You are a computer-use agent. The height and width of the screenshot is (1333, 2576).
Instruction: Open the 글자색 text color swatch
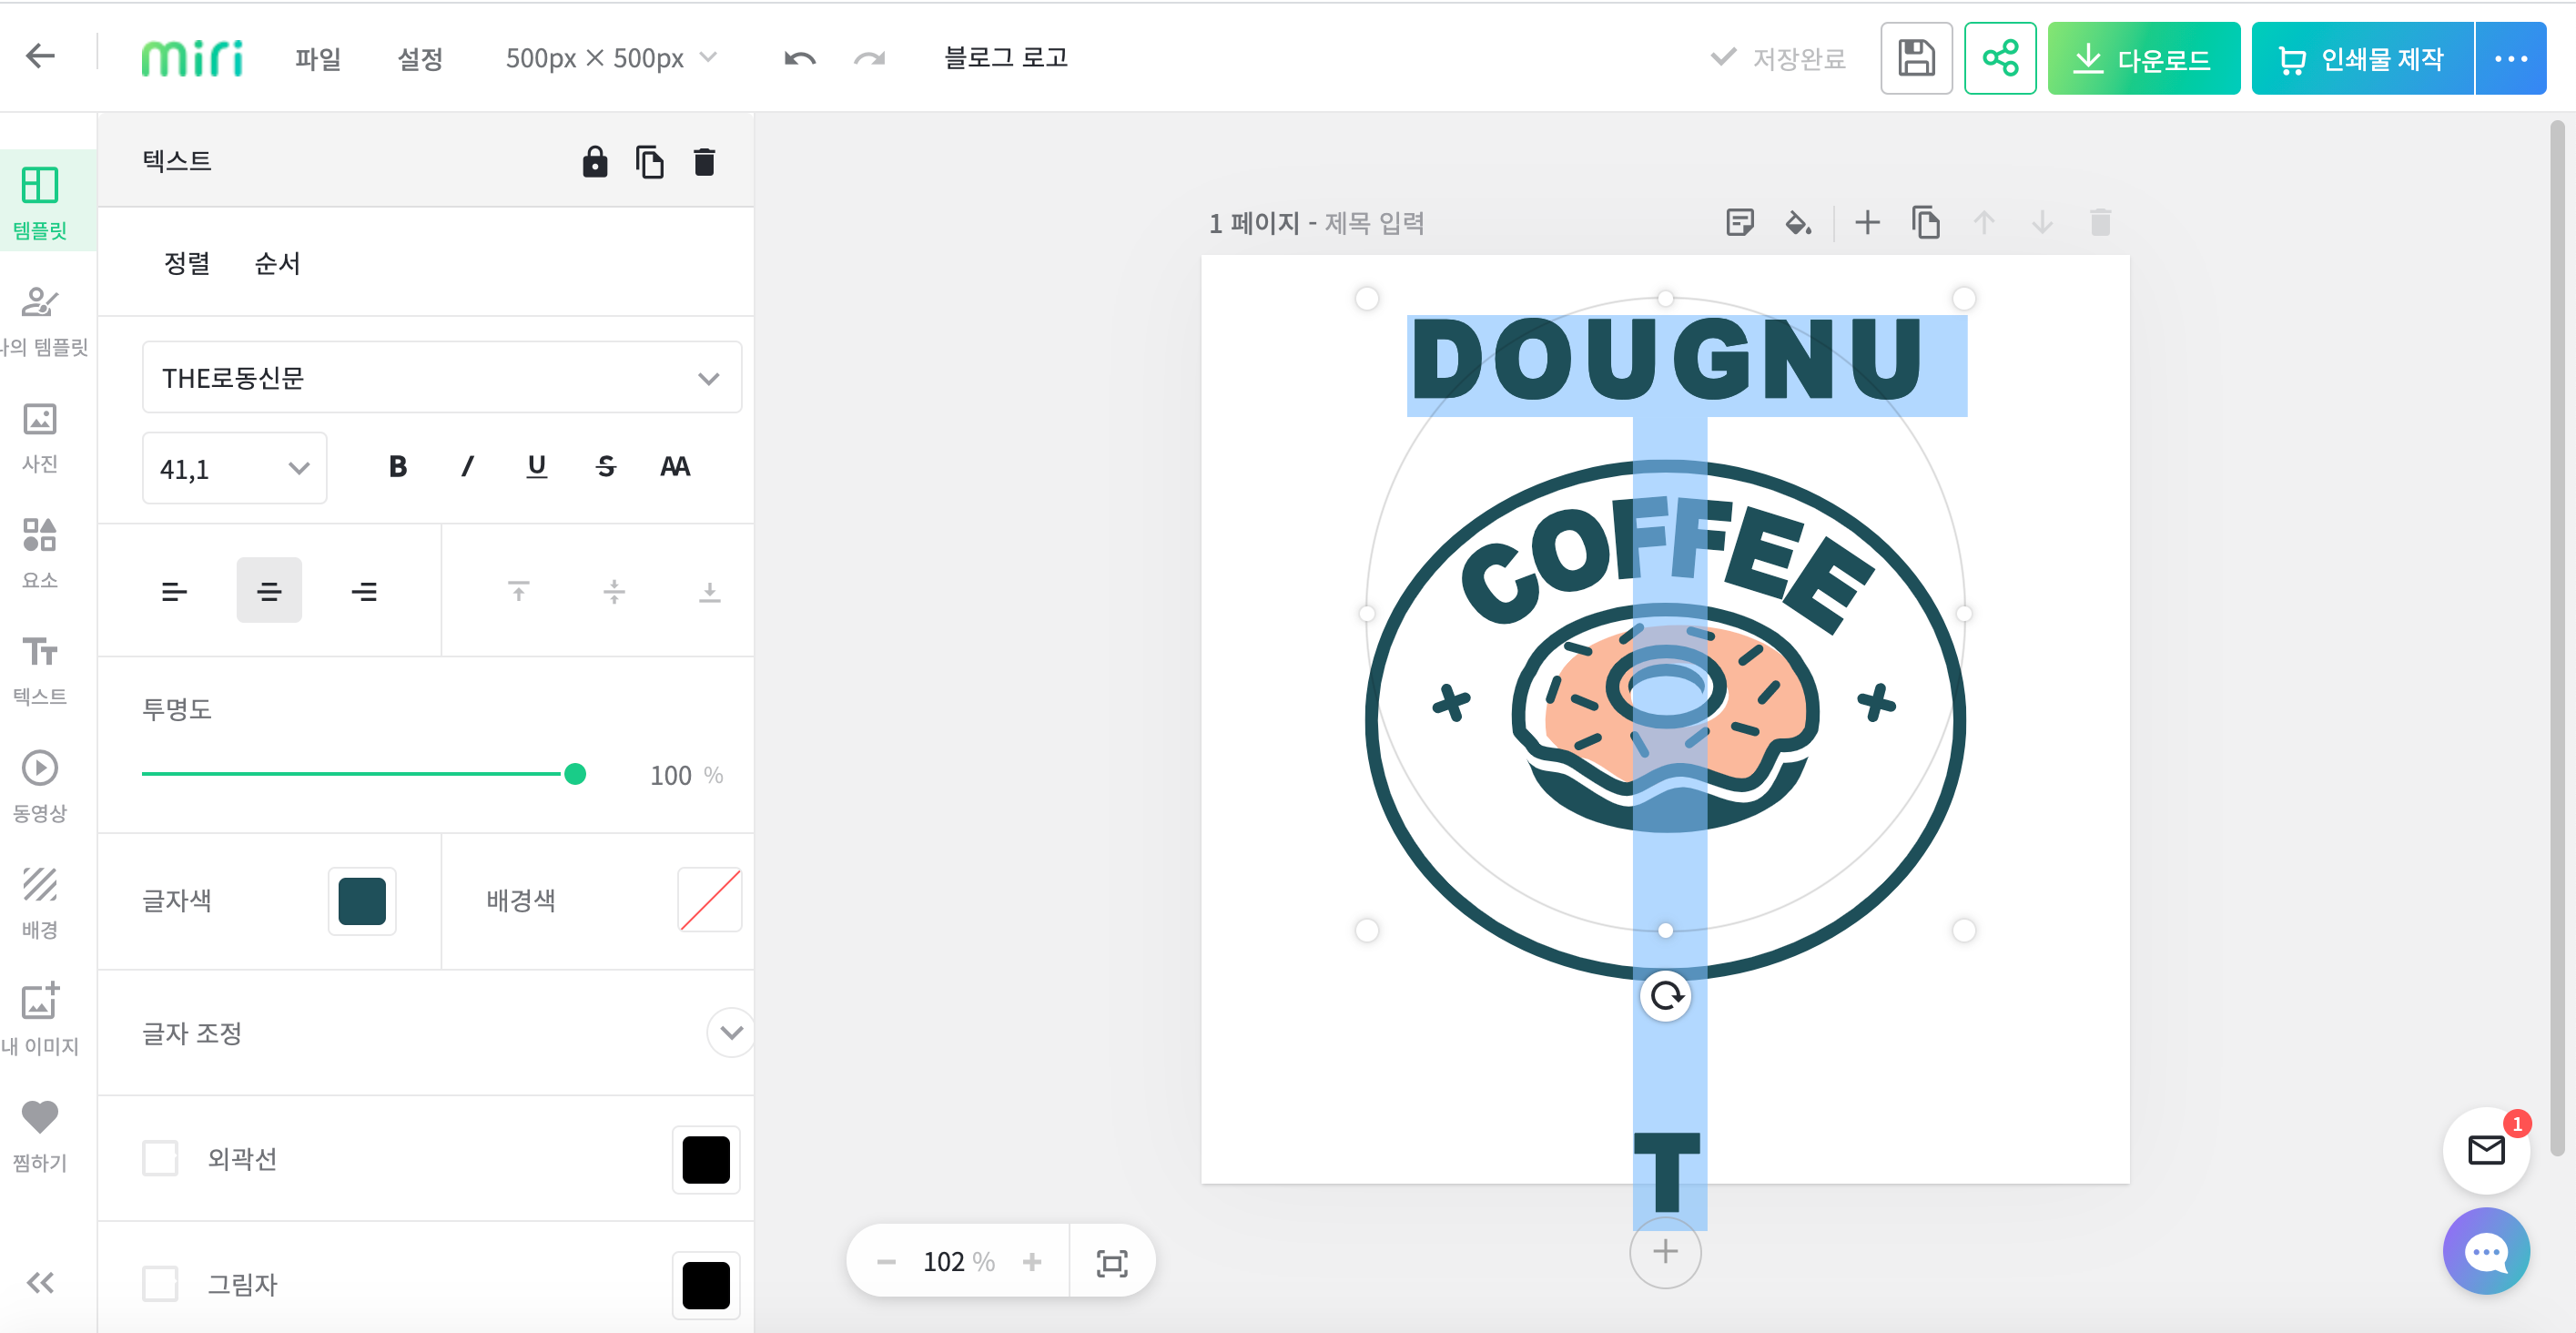362,900
